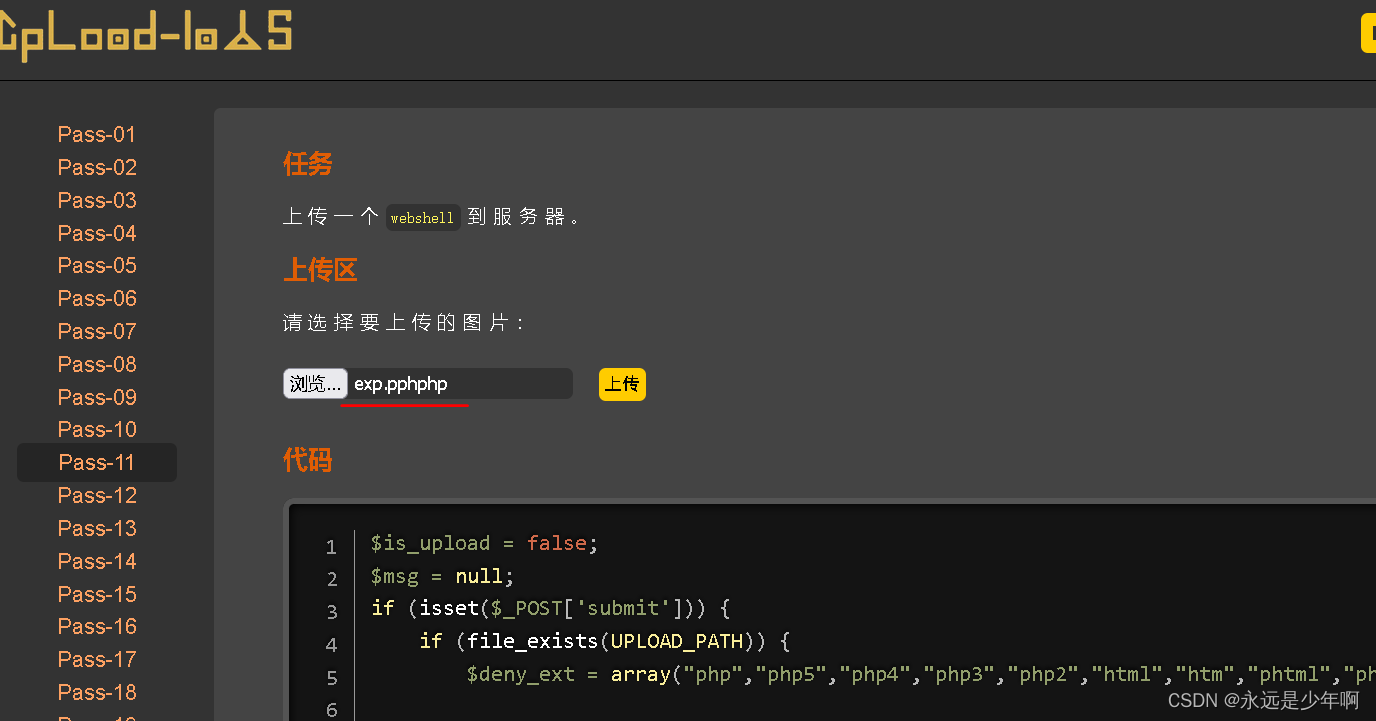Open Pass-12 in sidebar

pos(97,495)
